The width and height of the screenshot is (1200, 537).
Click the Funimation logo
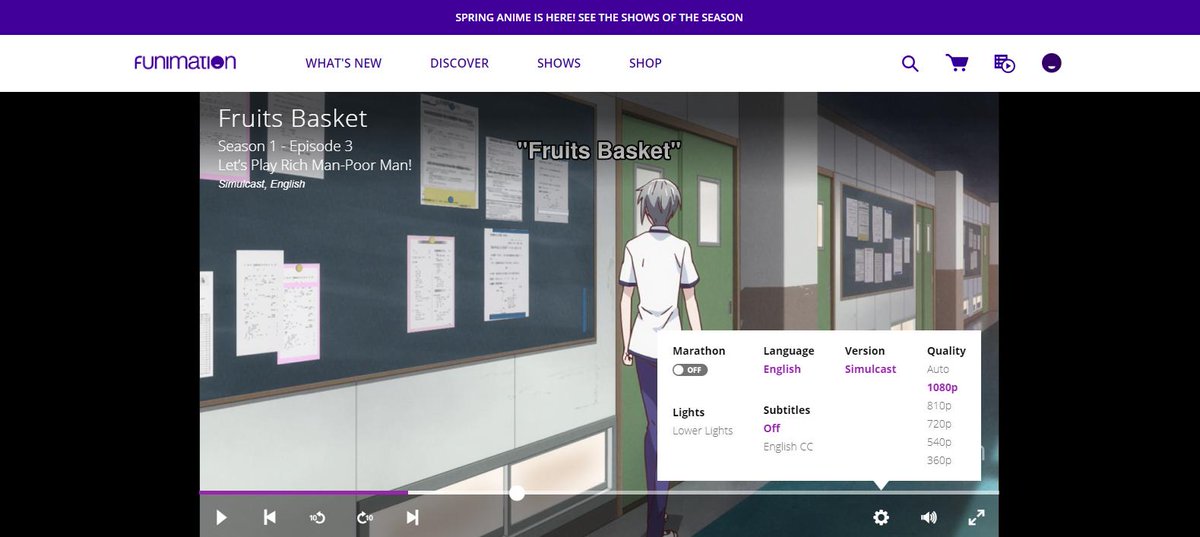185,62
